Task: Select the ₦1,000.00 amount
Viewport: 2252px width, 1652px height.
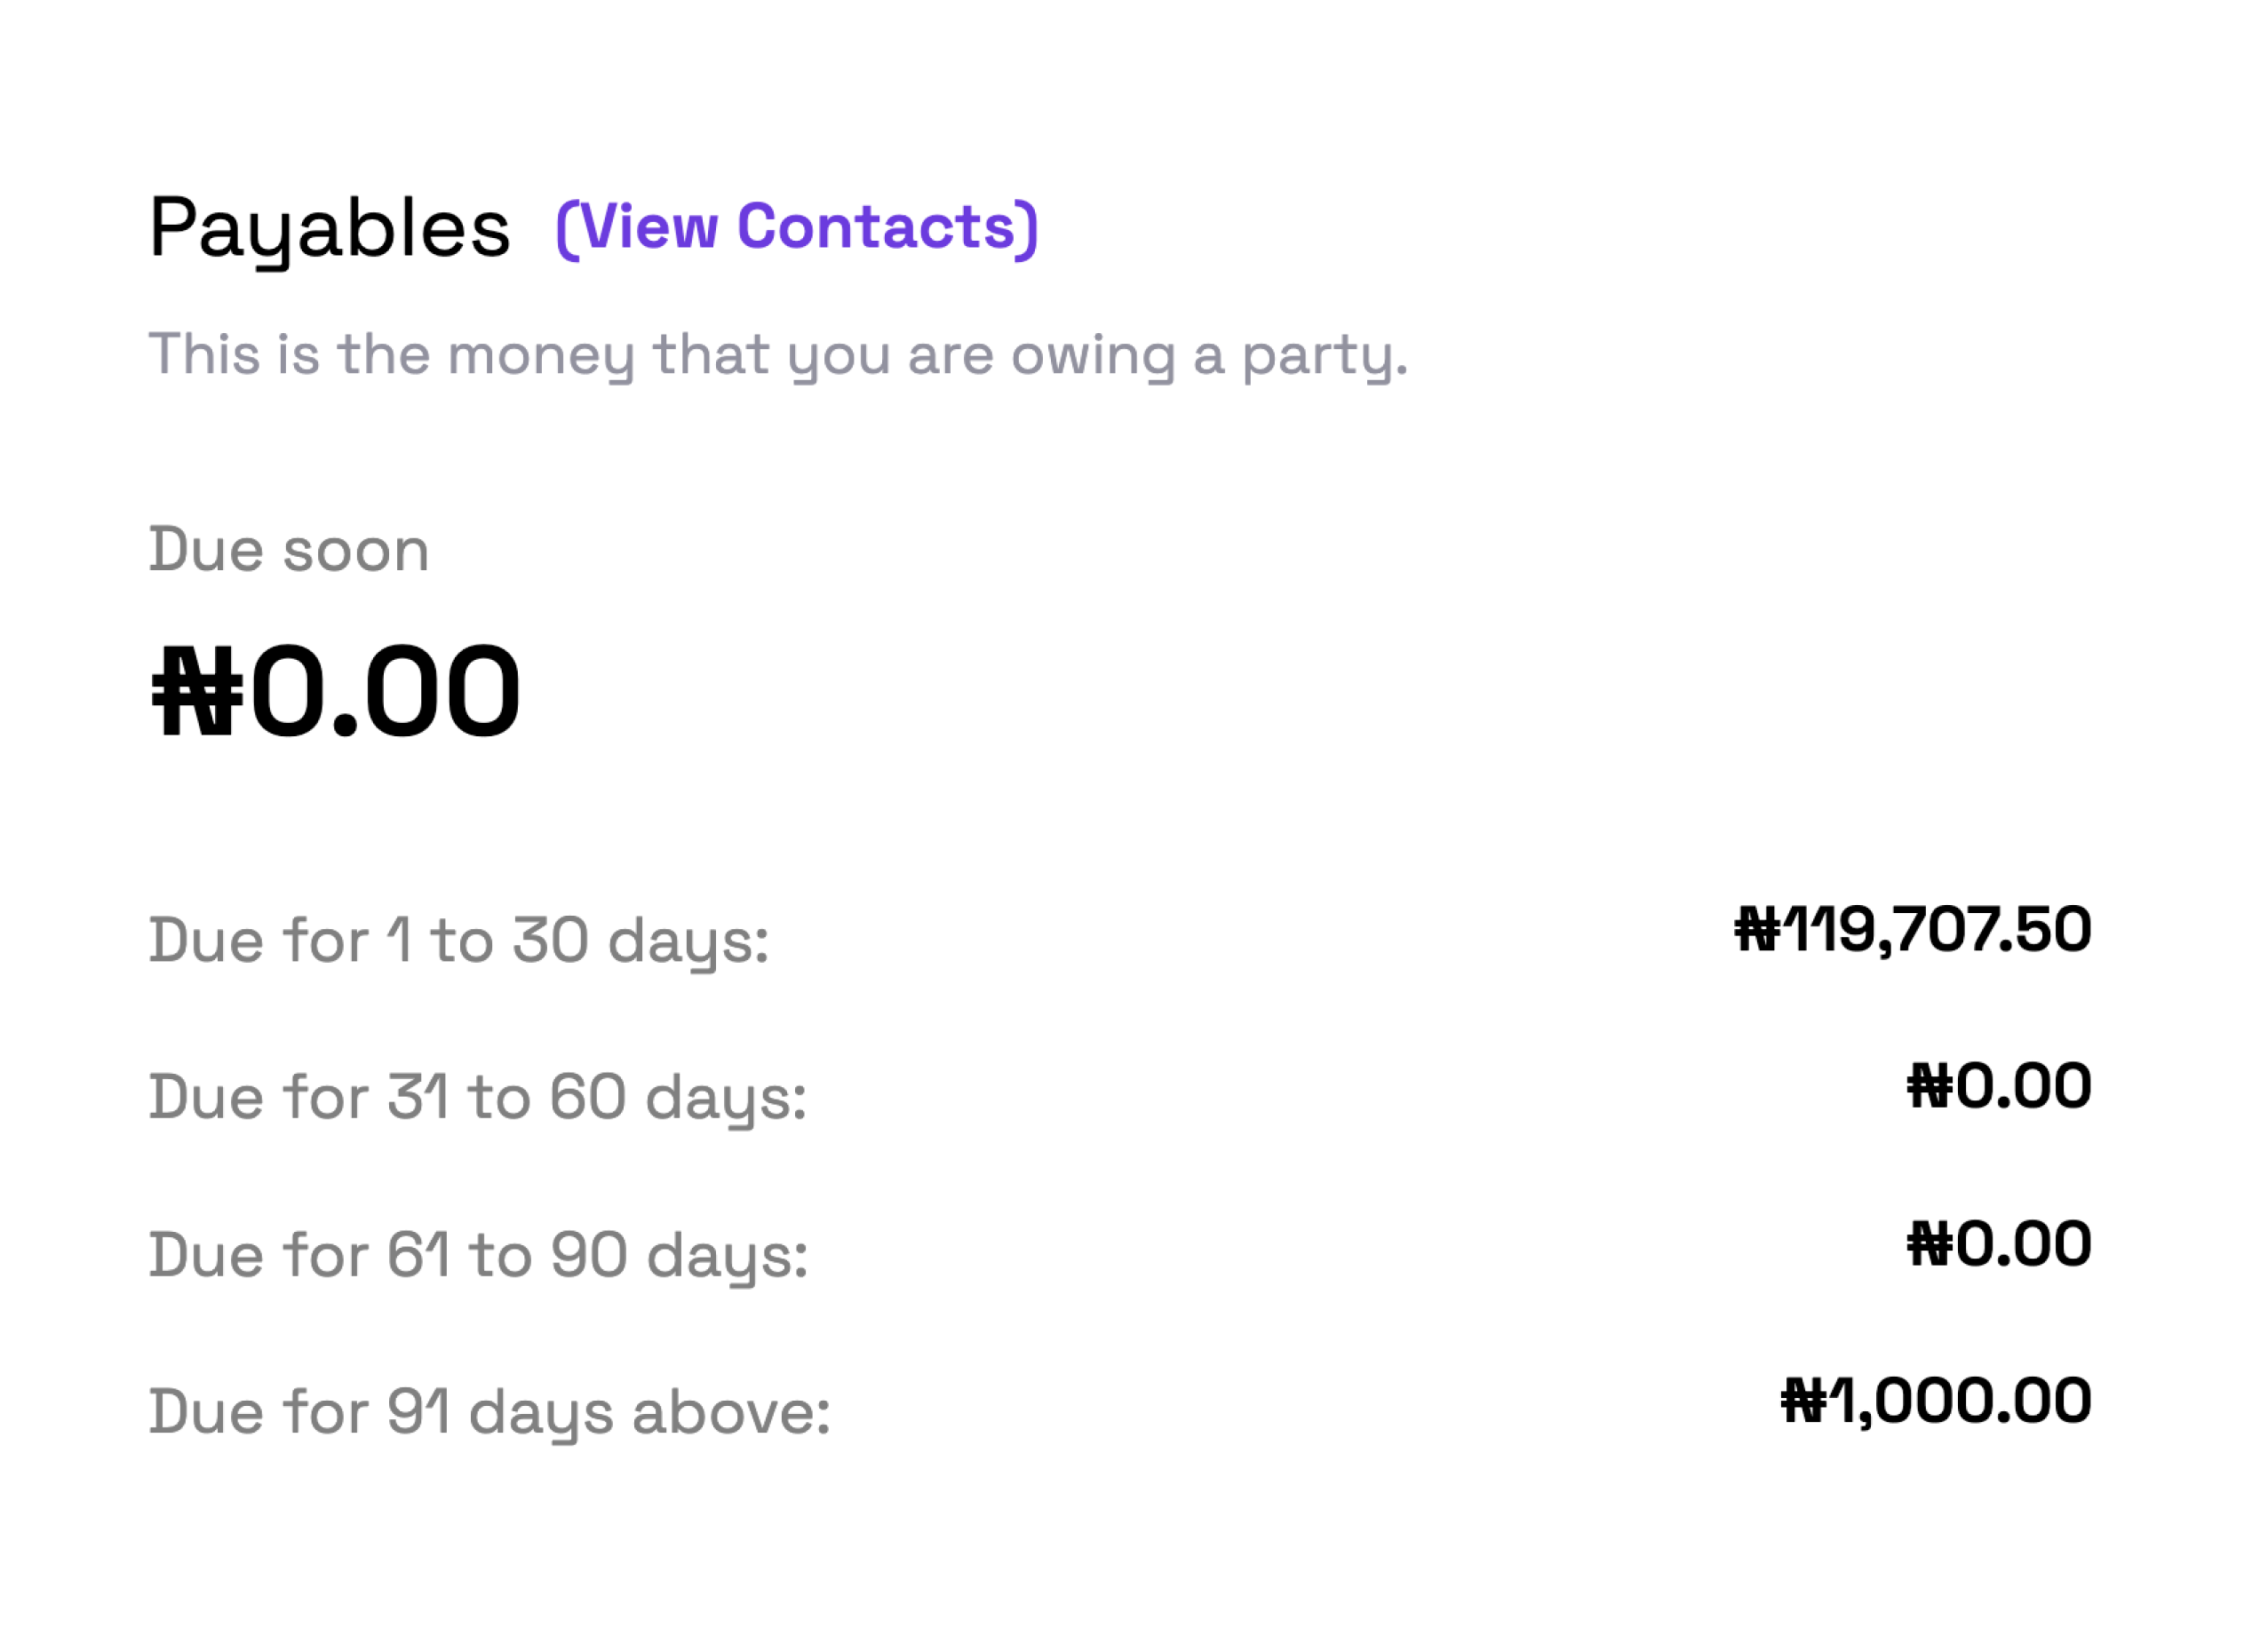Action: click(x=1936, y=1403)
